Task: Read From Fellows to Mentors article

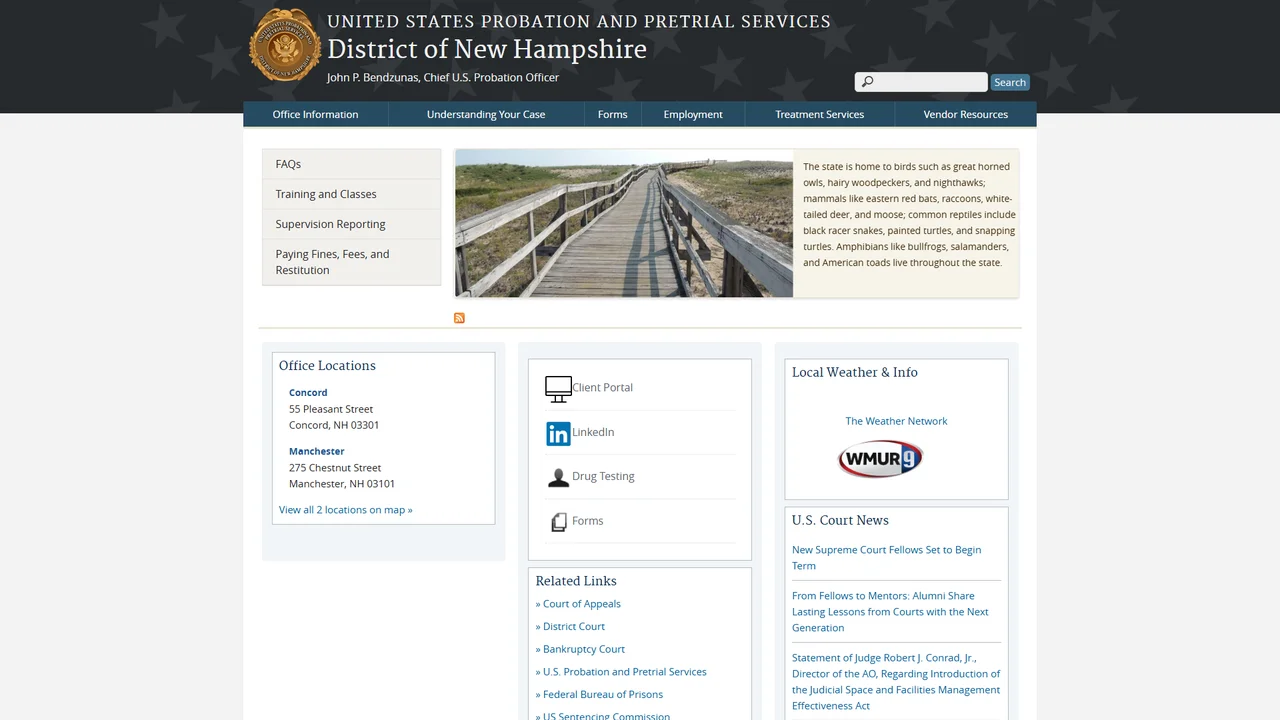Action: coord(890,612)
